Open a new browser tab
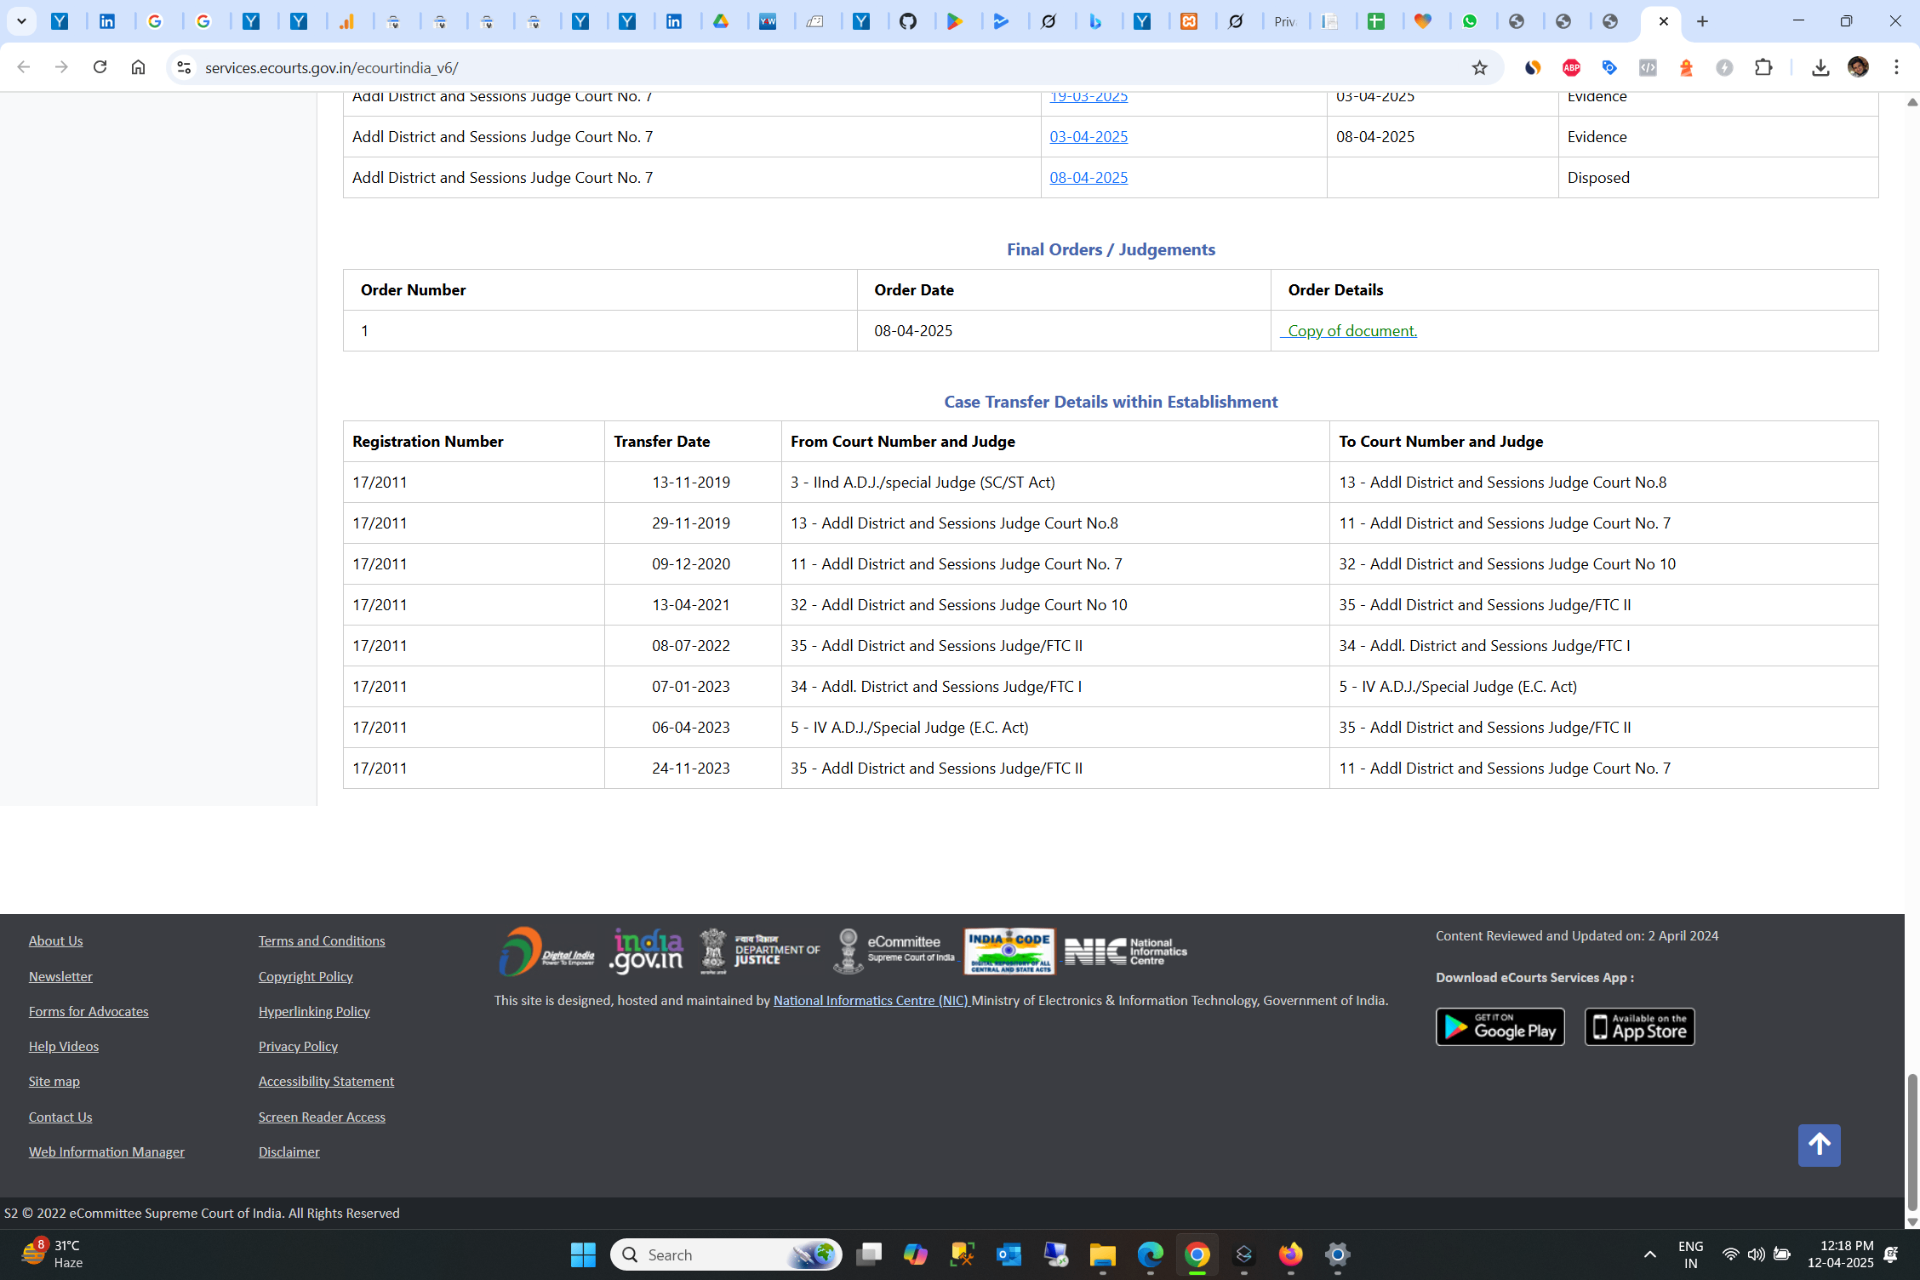 (x=1702, y=21)
